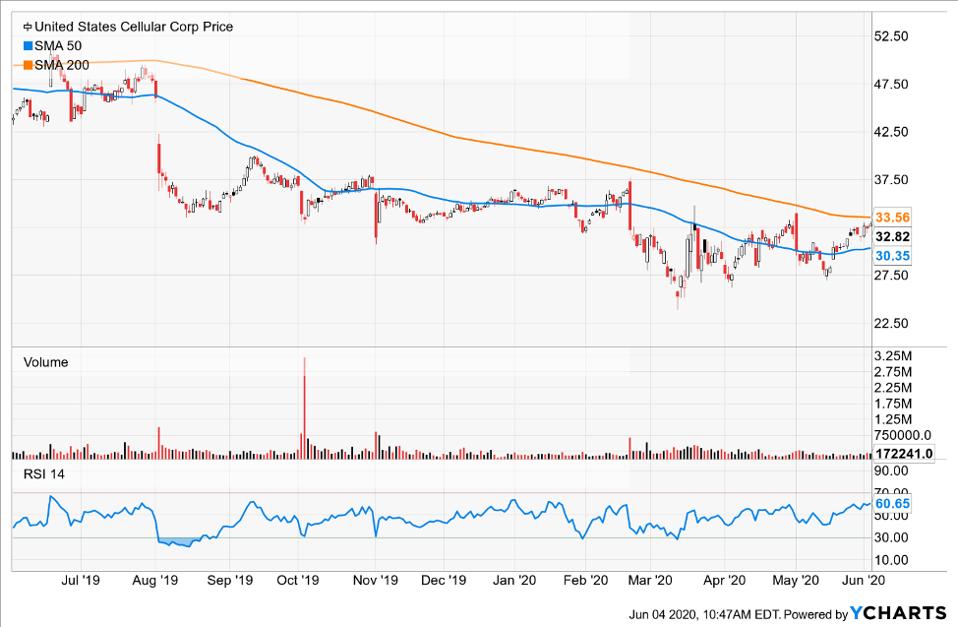This screenshot has width=958, height=627.
Task: Click the 3.25M volume axis label
Action: [x=893, y=356]
